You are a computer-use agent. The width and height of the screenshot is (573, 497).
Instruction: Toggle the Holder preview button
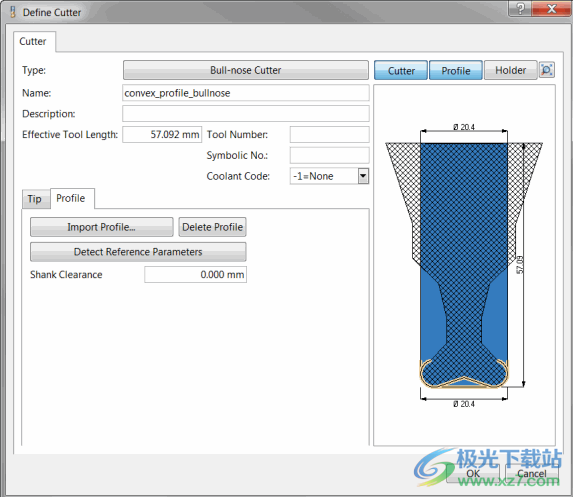point(511,70)
